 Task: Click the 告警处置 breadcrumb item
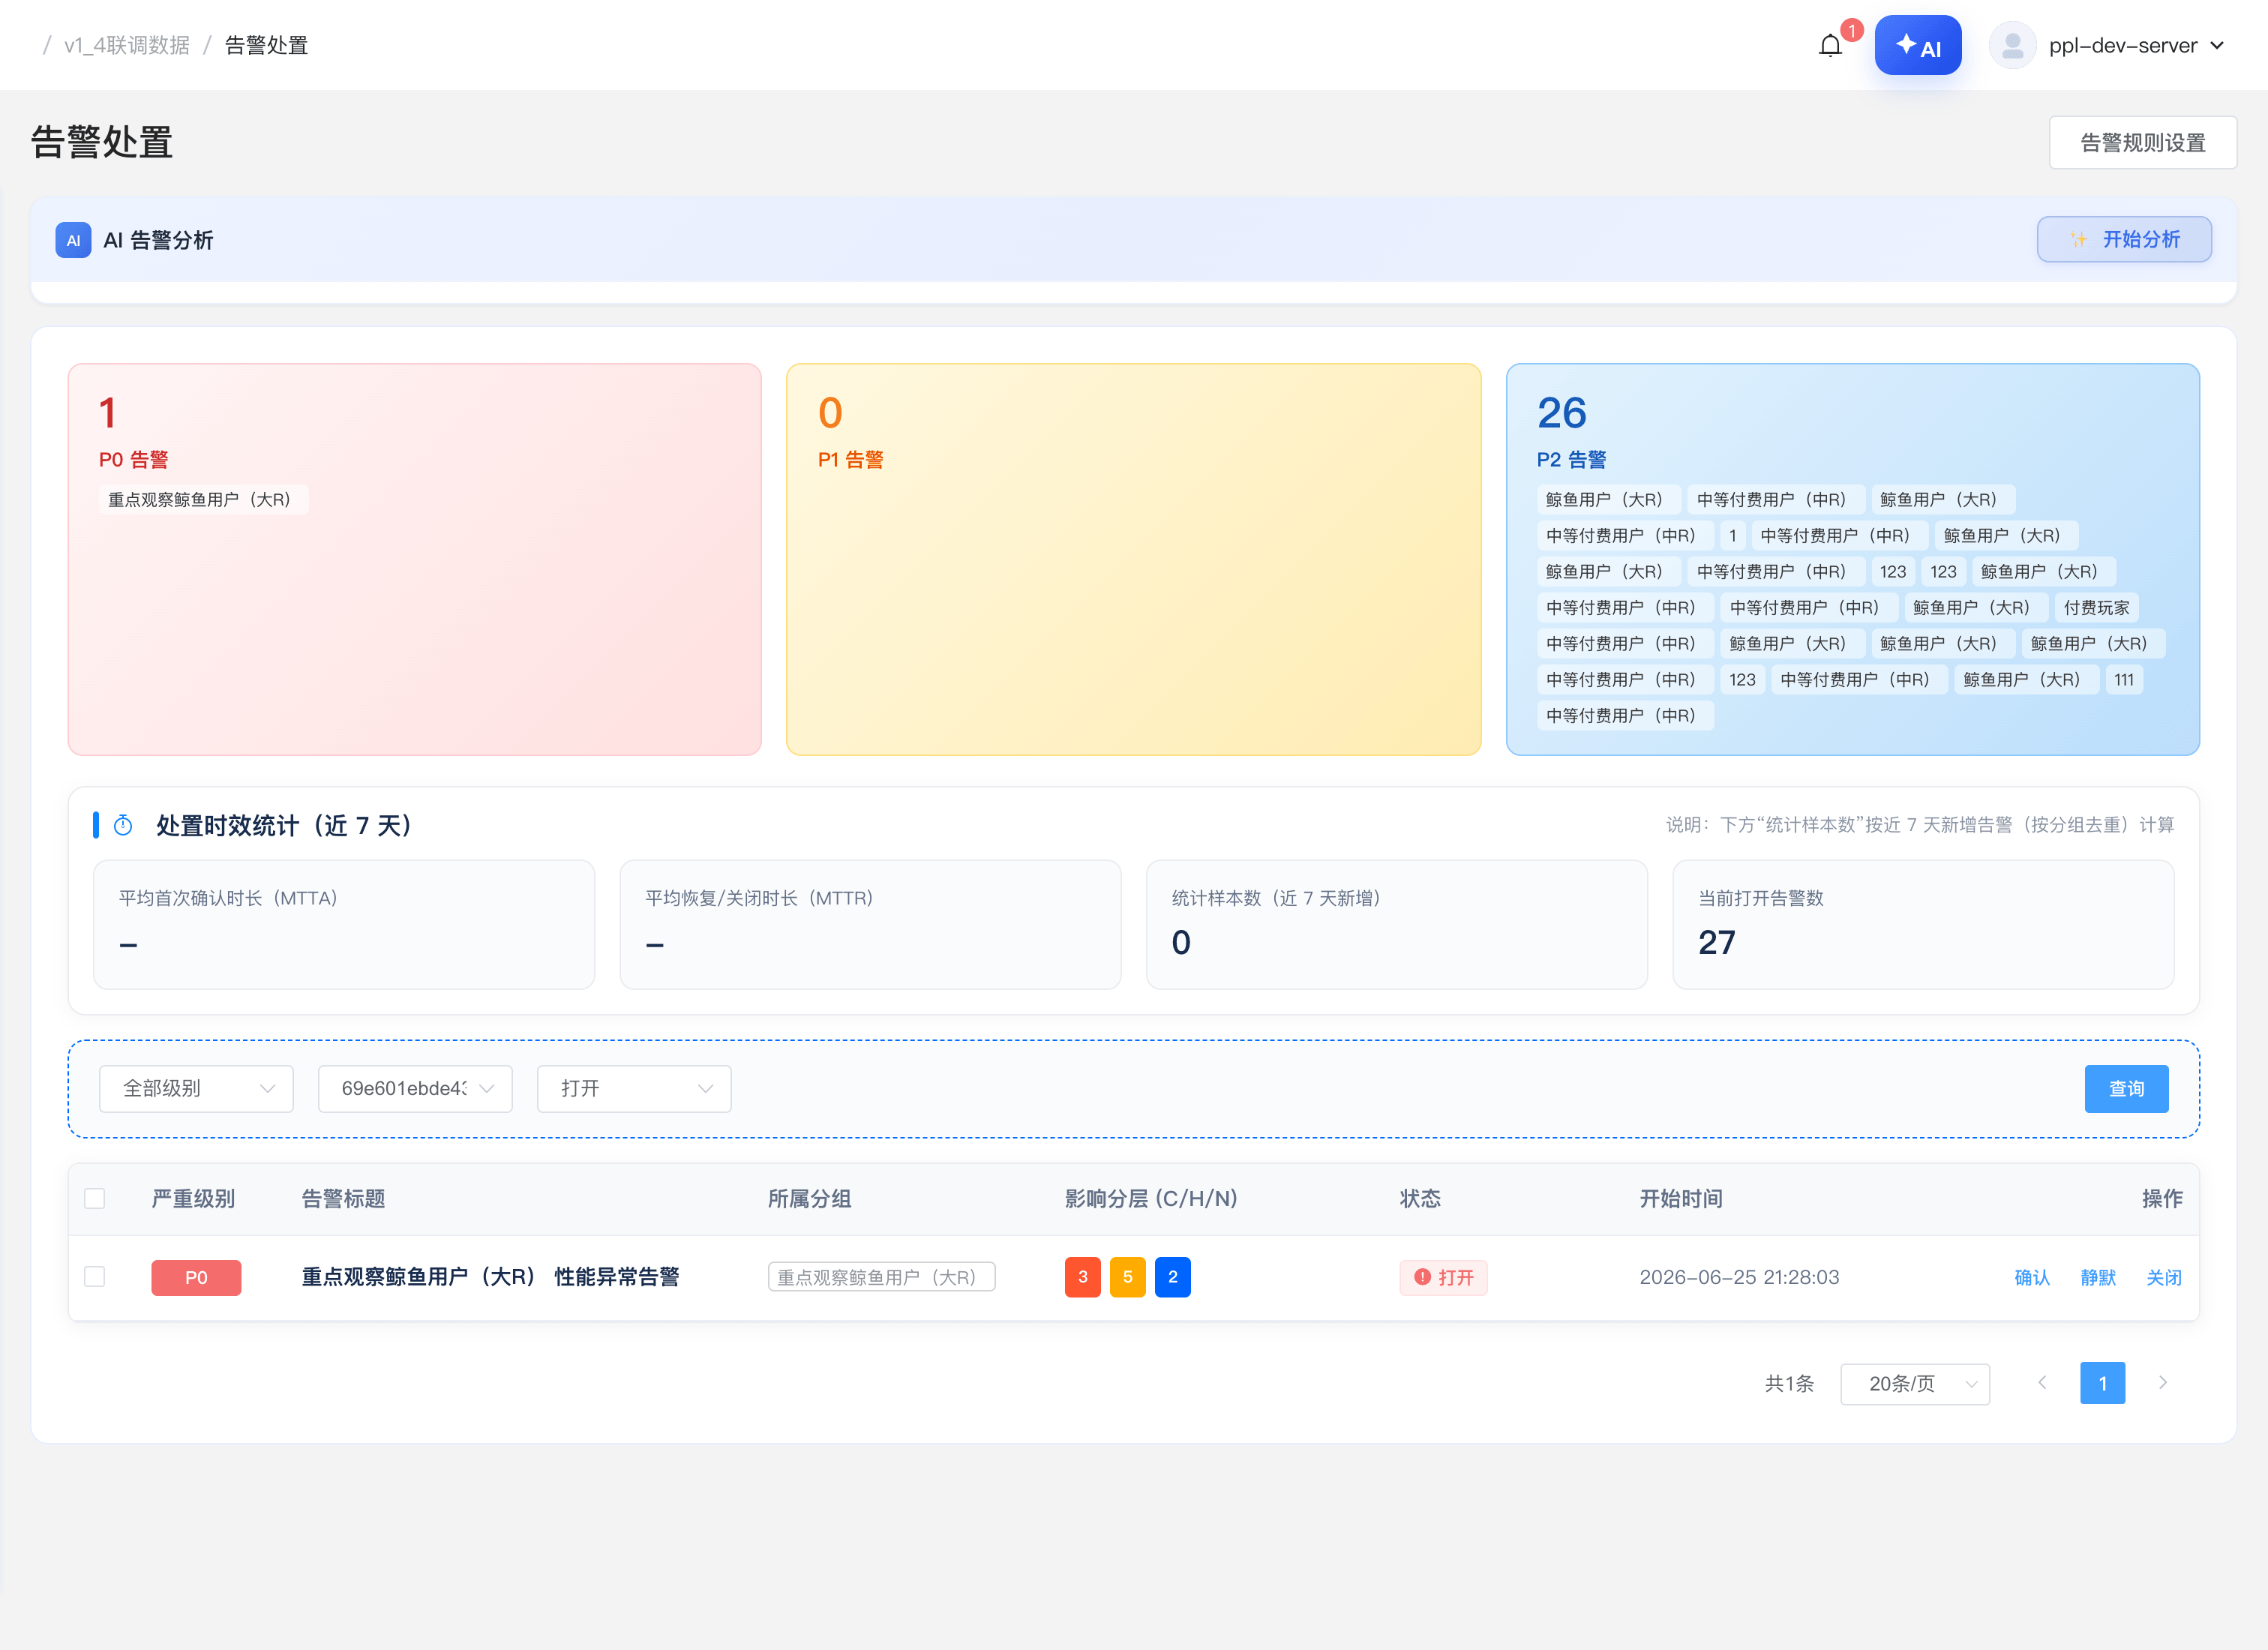[266, 45]
